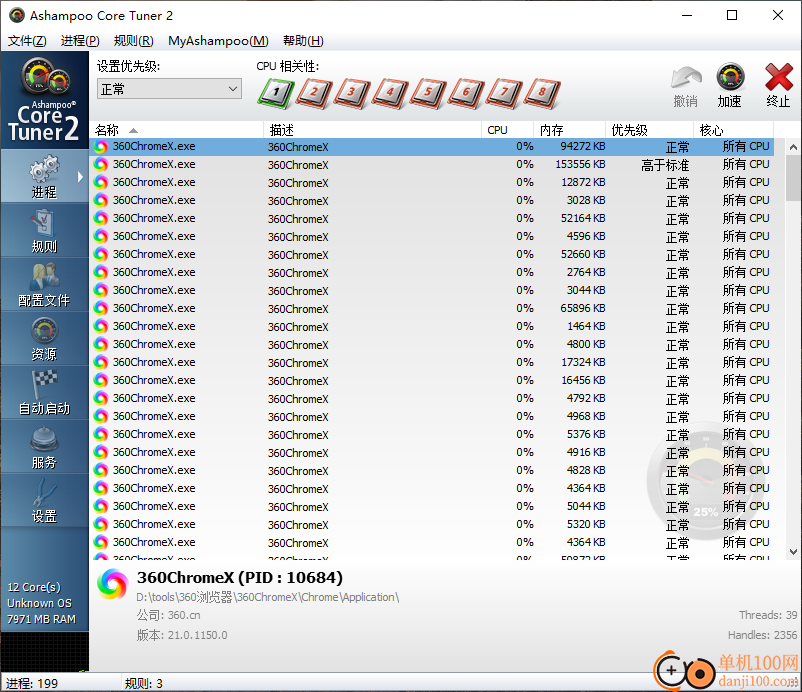
Task: Toggle CPU core 3 affinity chip
Action: point(352,93)
